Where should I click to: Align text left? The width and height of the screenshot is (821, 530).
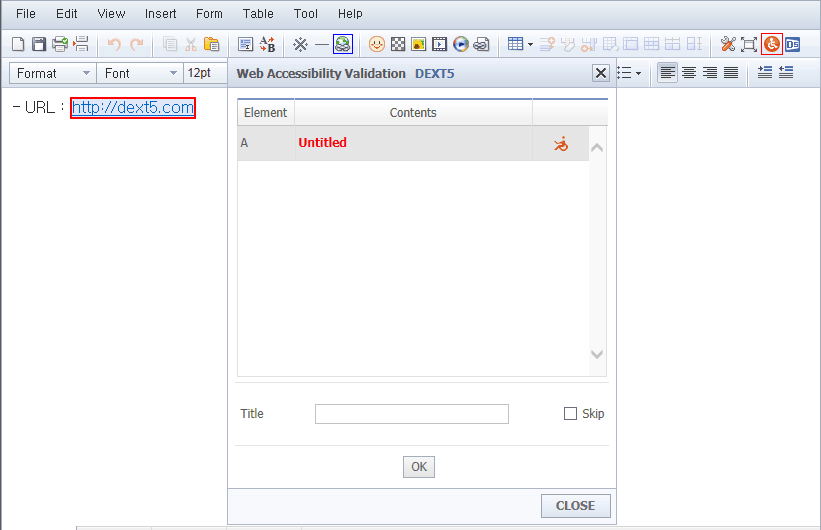(x=668, y=73)
